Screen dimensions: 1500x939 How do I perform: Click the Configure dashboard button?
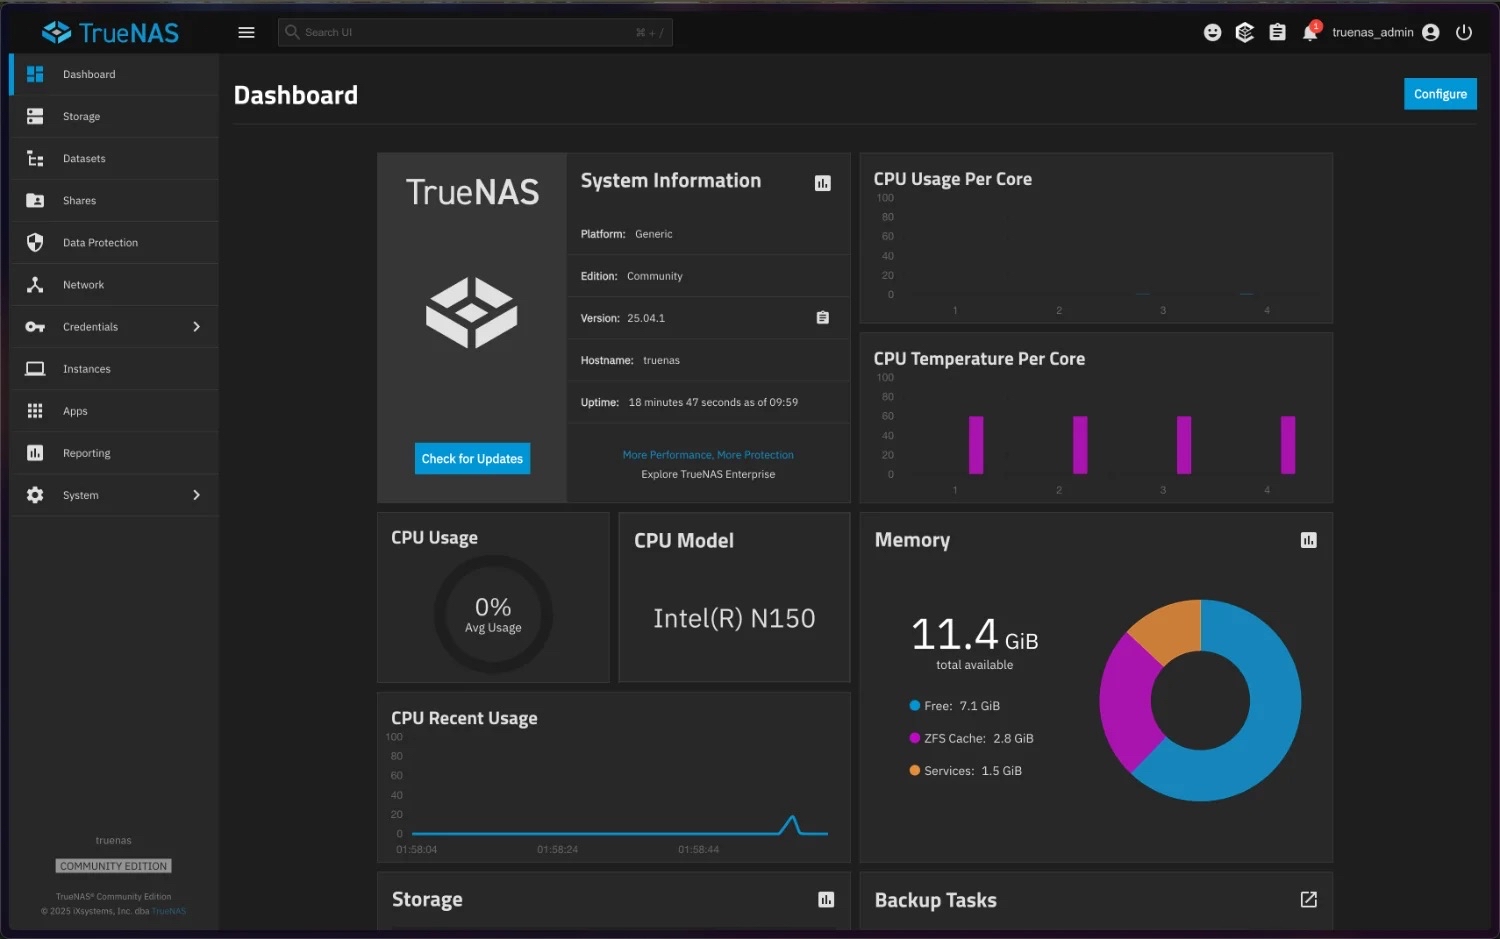(x=1440, y=94)
